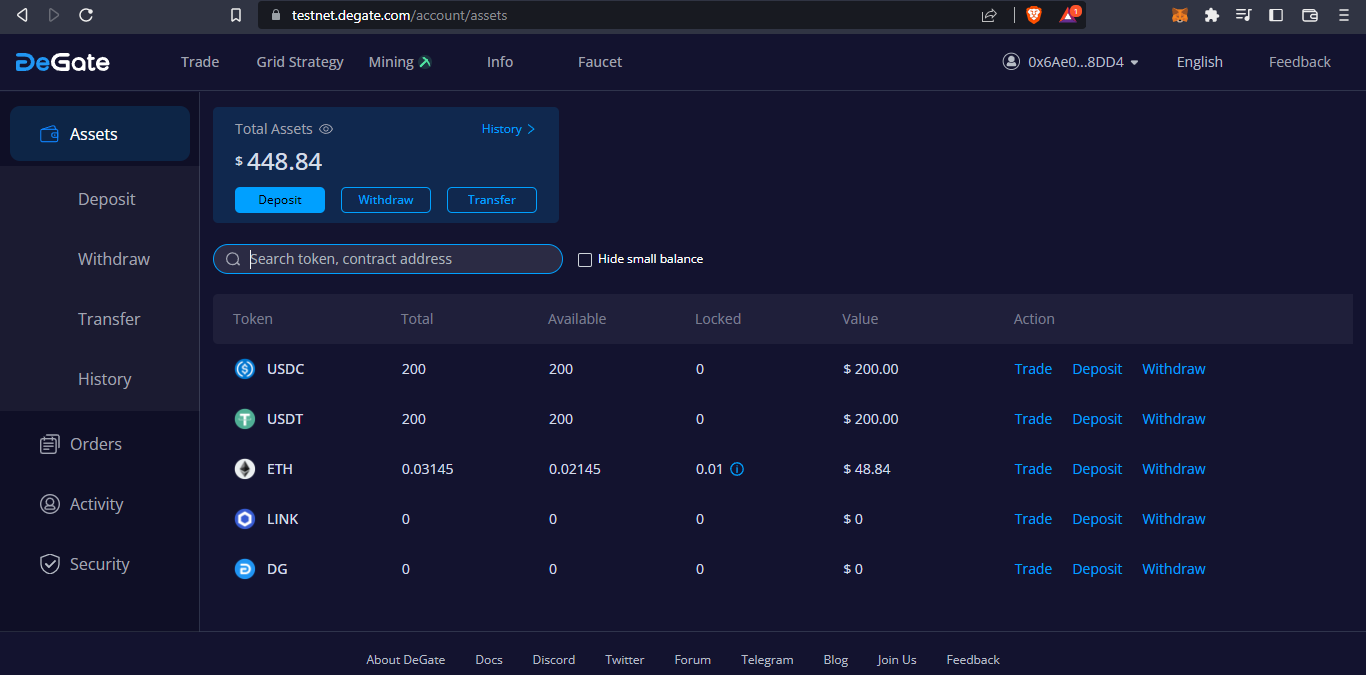Click the USDT token icon
This screenshot has height=675, width=1366.
[x=245, y=419]
